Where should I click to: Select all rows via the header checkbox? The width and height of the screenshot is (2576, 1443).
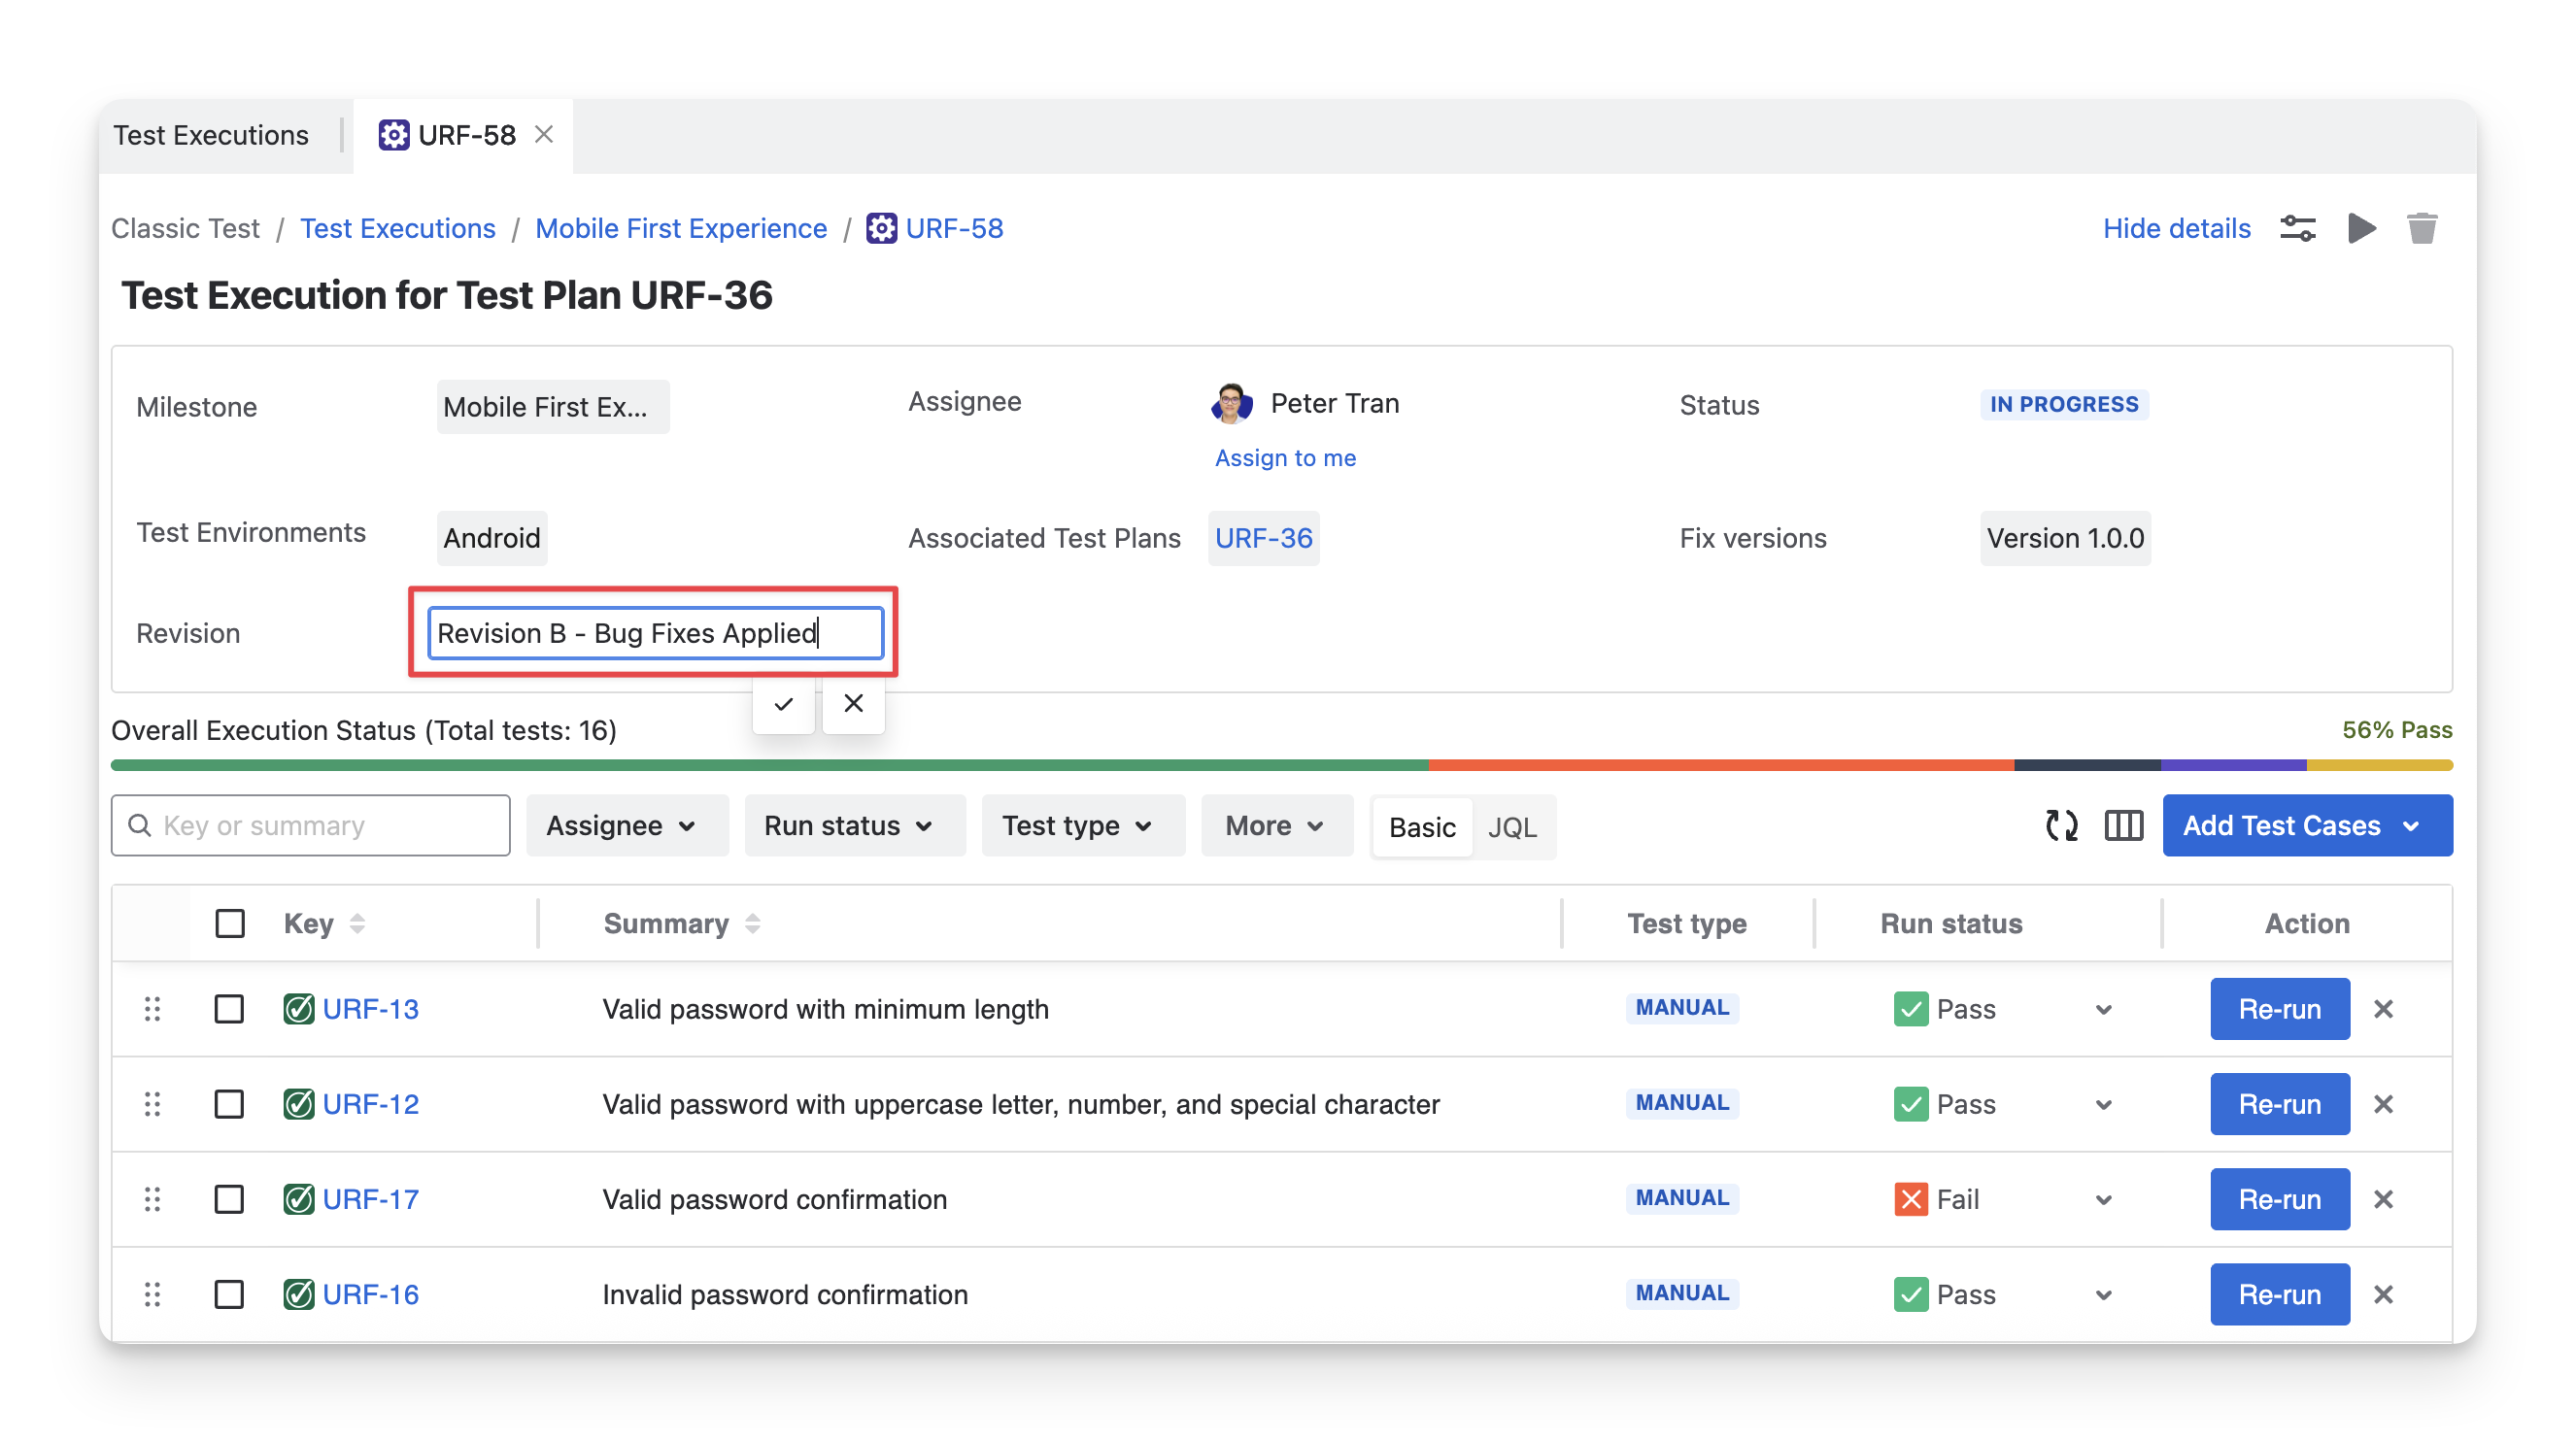(x=230, y=923)
